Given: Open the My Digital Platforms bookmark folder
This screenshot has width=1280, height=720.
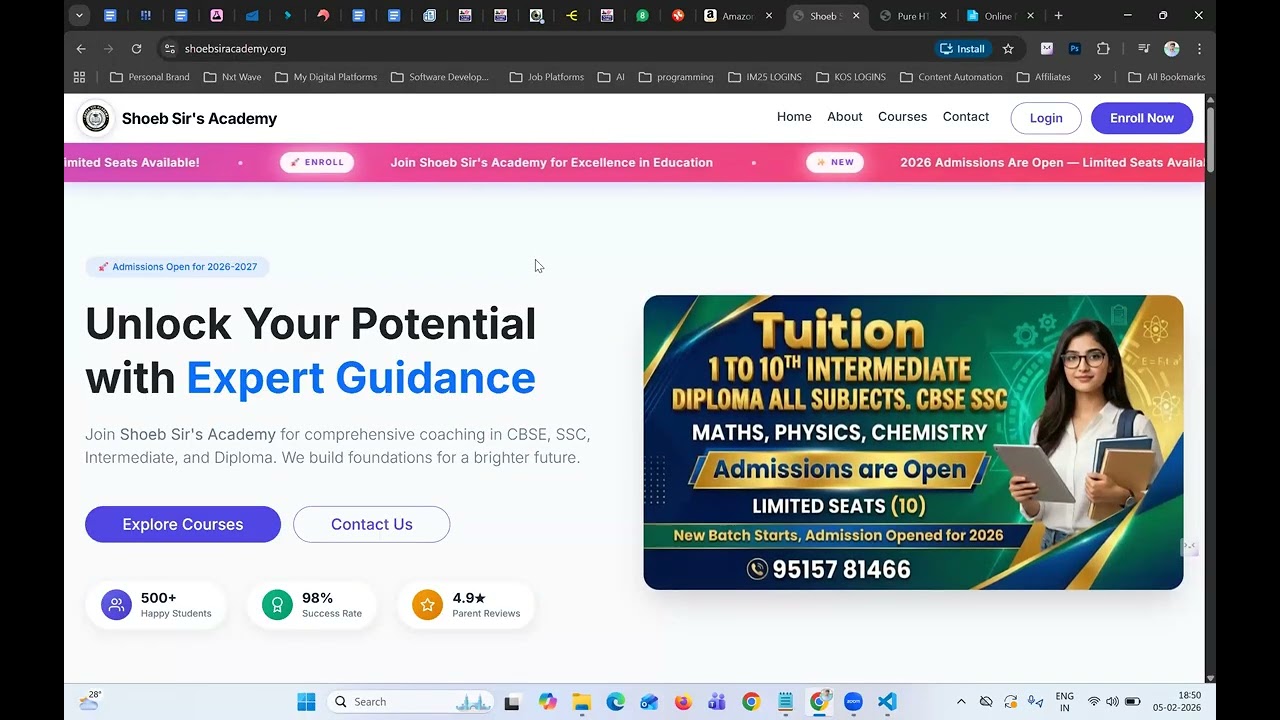Looking at the screenshot, I should click(x=326, y=77).
